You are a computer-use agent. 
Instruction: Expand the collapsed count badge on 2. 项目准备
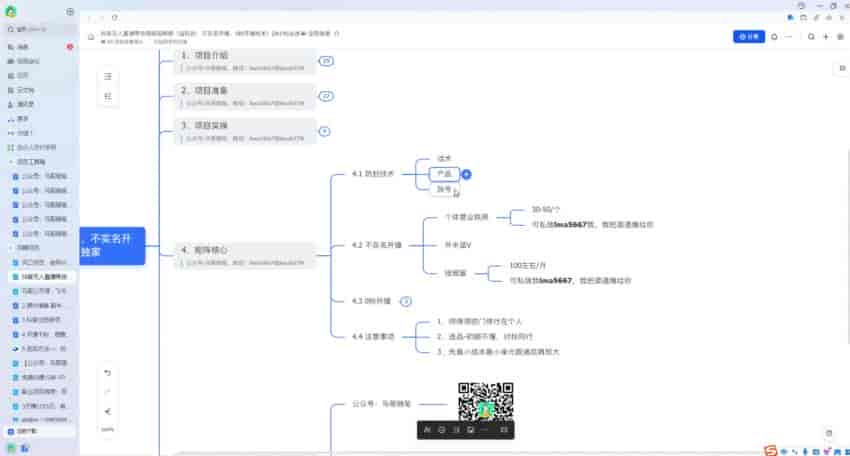click(325, 97)
